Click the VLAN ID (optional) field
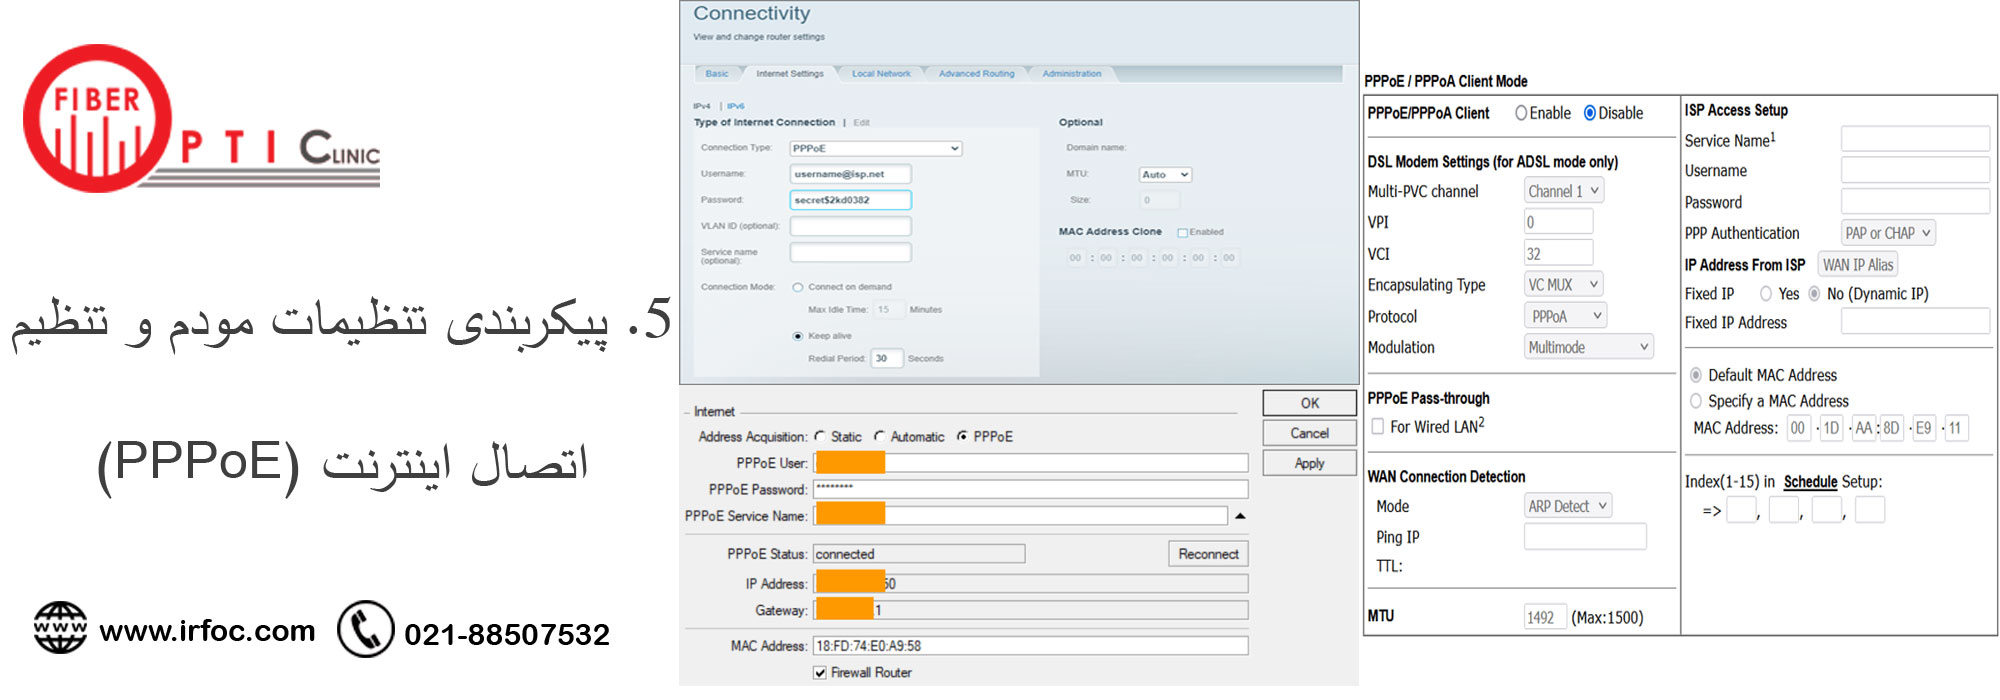 850,226
